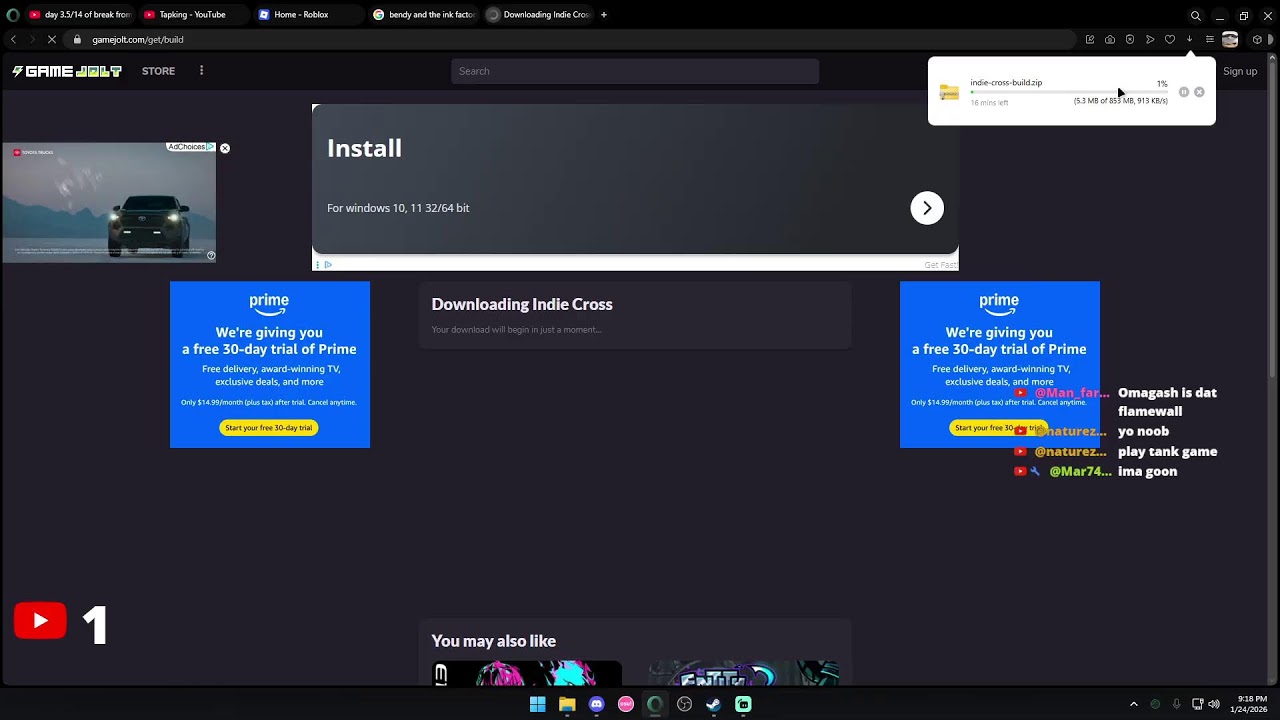Open OBS Studio from the taskbar
The height and width of the screenshot is (720, 1280).
(x=684, y=704)
